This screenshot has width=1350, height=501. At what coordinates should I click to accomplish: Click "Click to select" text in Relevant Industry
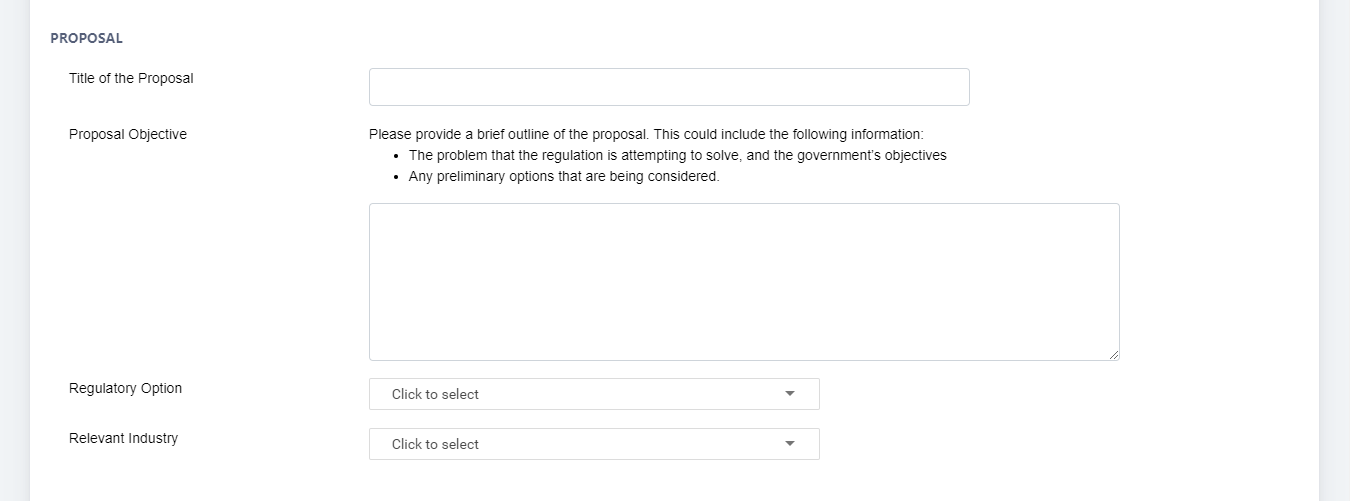pyautogui.click(x=435, y=444)
